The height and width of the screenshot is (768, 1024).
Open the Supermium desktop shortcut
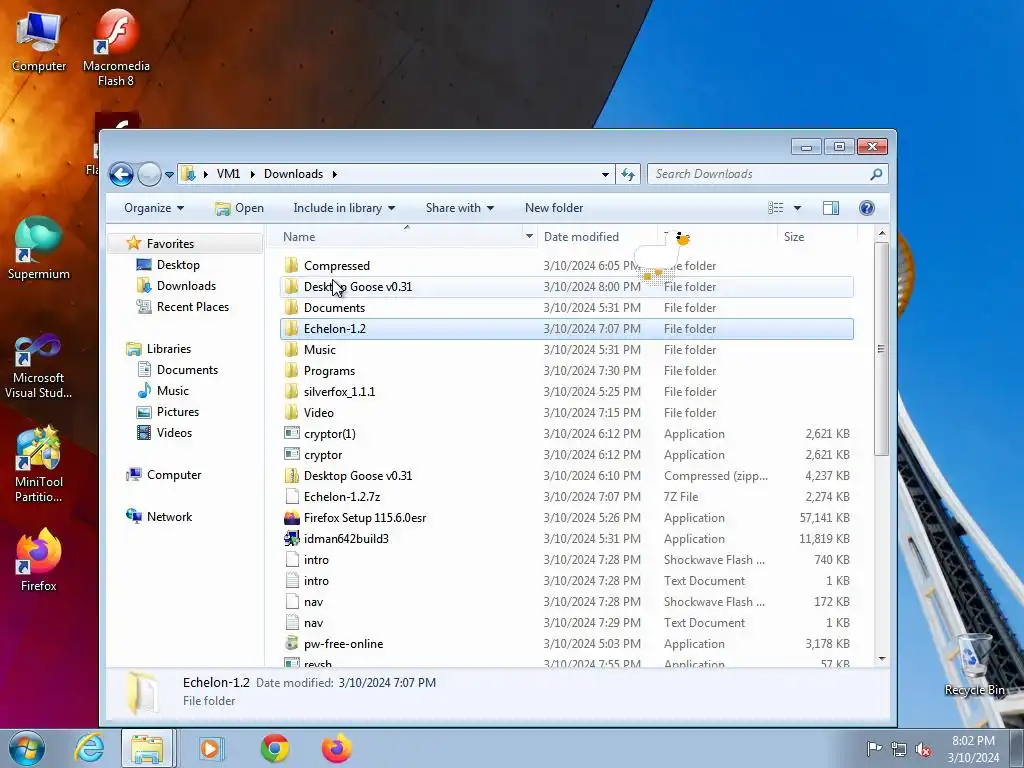point(39,248)
